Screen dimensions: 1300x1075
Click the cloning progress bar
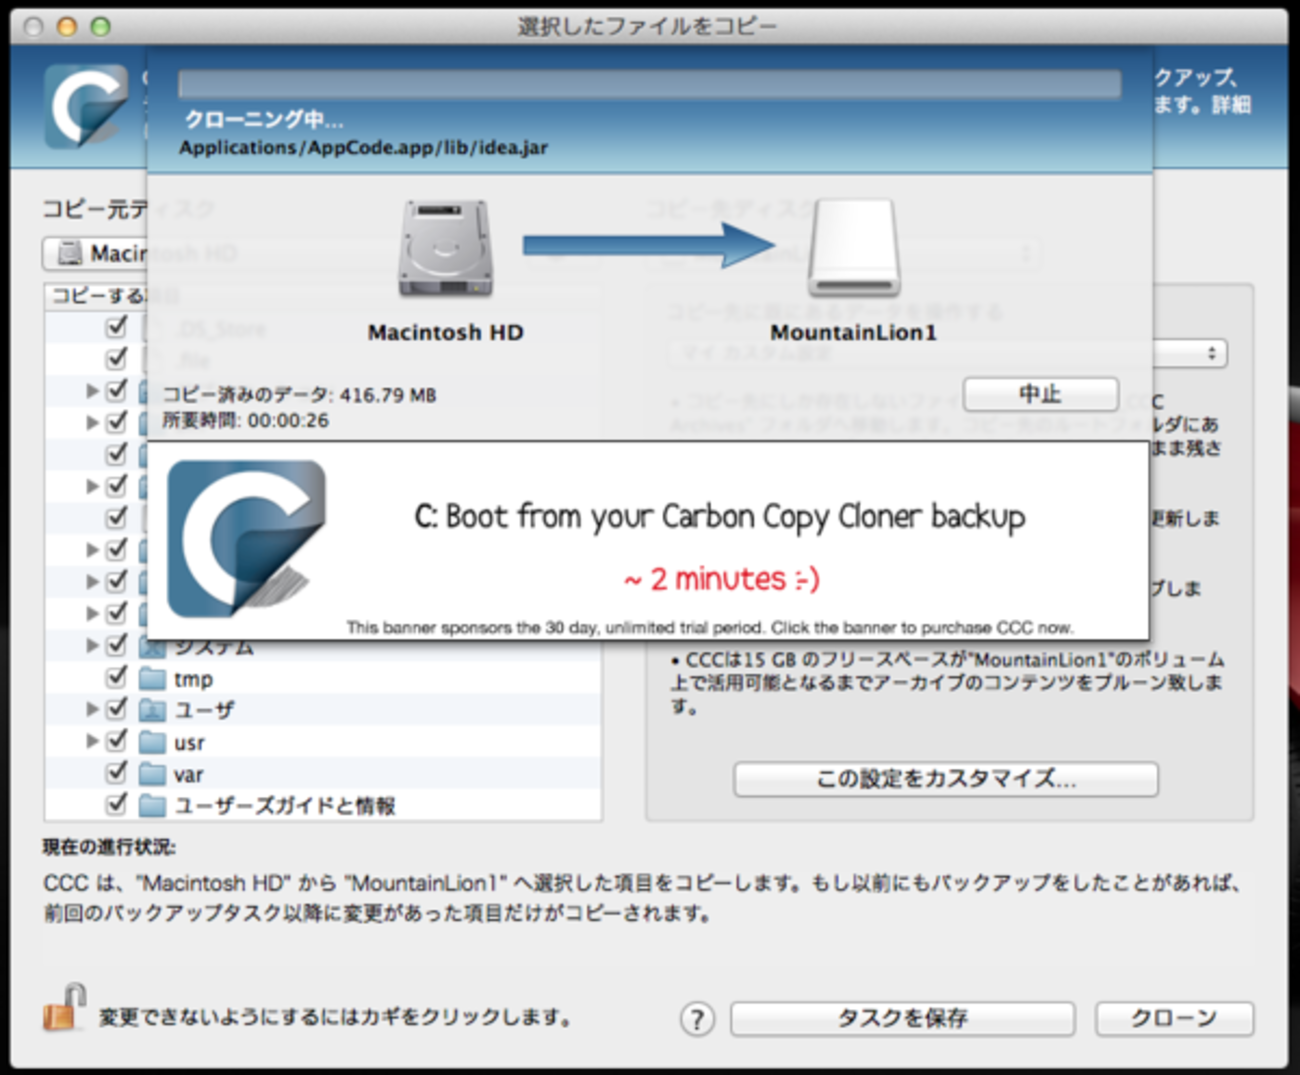click(649, 84)
